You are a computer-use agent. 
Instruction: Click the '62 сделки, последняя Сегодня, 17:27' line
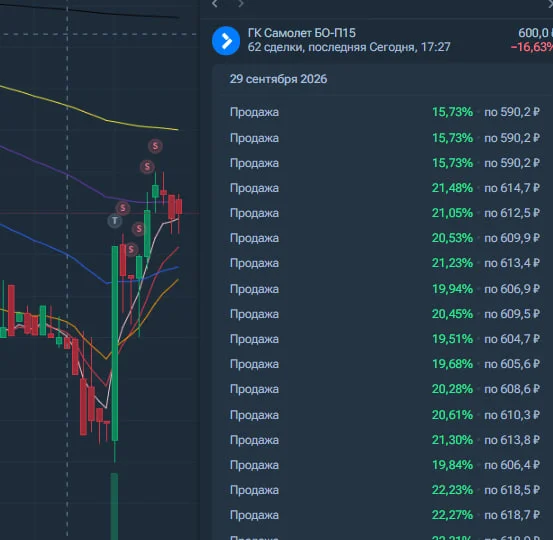coord(349,47)
